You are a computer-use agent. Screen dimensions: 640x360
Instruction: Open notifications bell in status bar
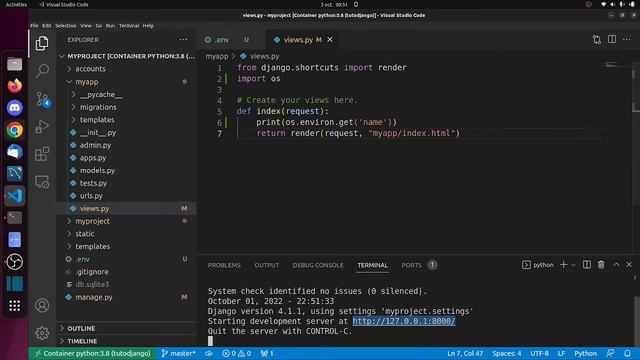(x=627, y=353)
